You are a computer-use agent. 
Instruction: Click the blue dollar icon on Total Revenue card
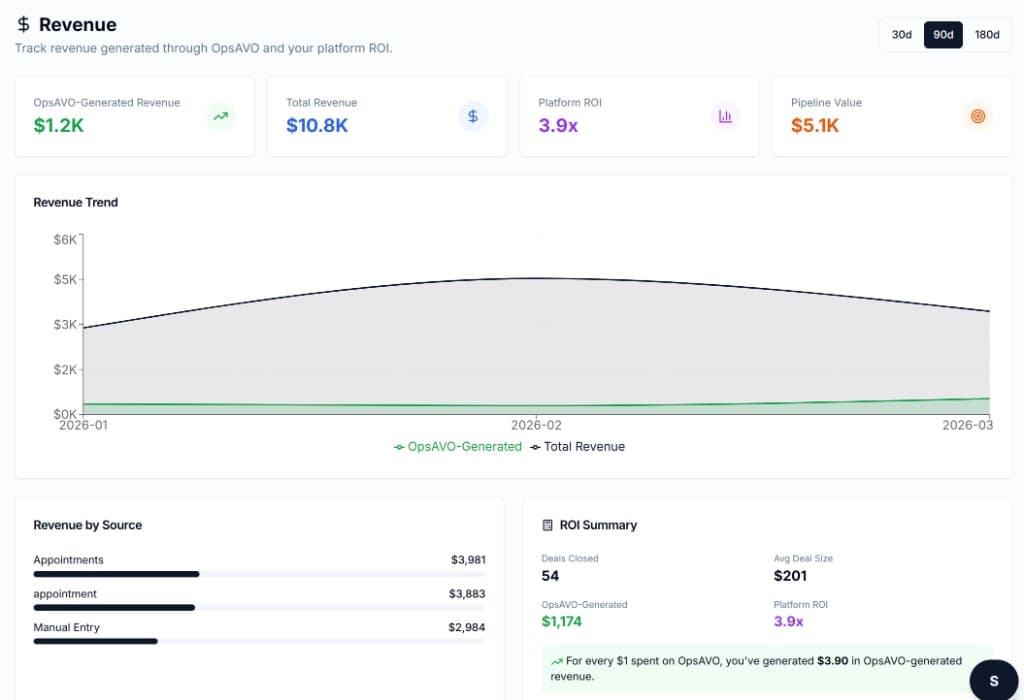pos(473,116)
